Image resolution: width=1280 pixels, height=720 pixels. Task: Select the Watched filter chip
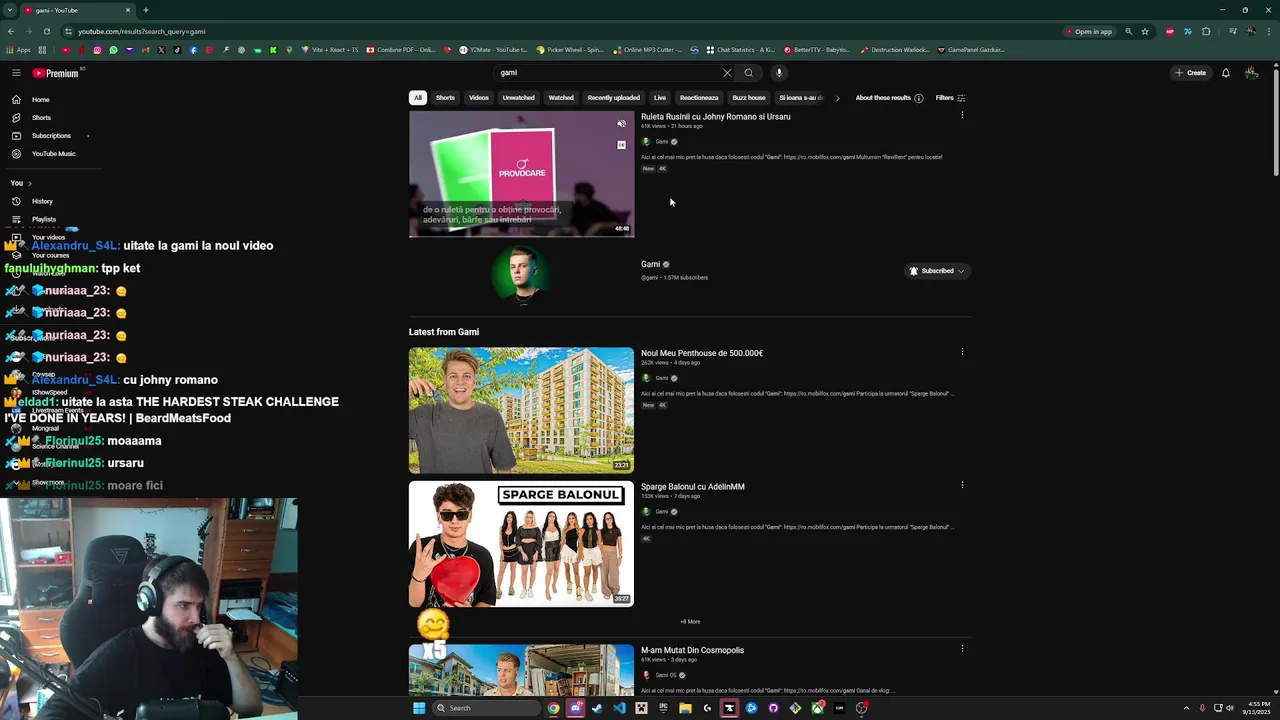pyautogui.click(x=561, y=98)
